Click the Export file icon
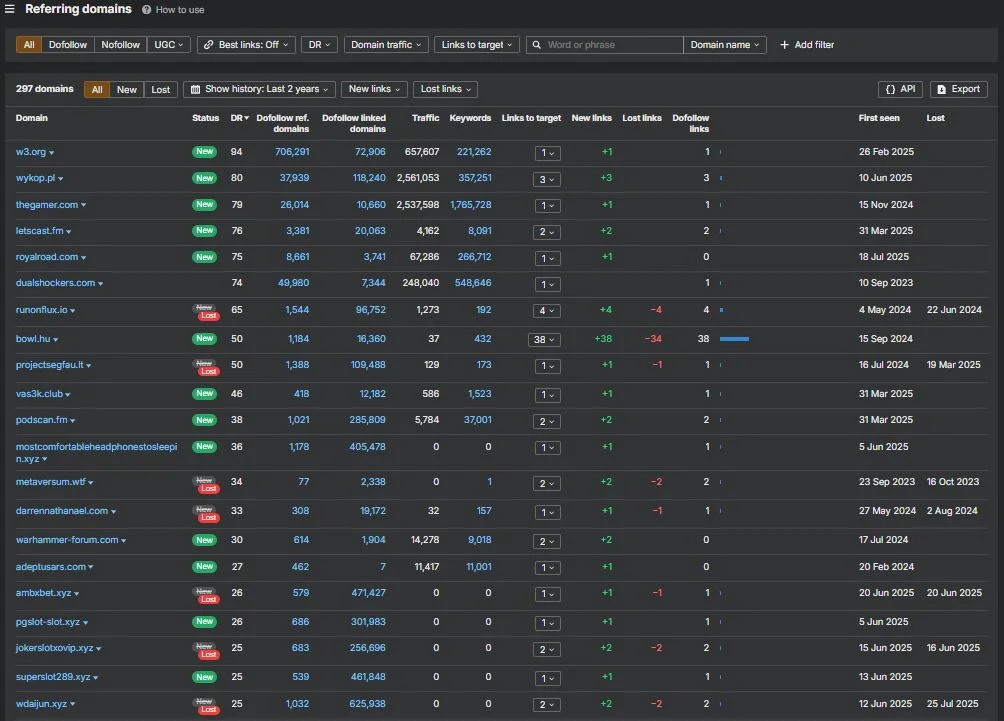This screenshot has height=721, width=1004. 942,89
